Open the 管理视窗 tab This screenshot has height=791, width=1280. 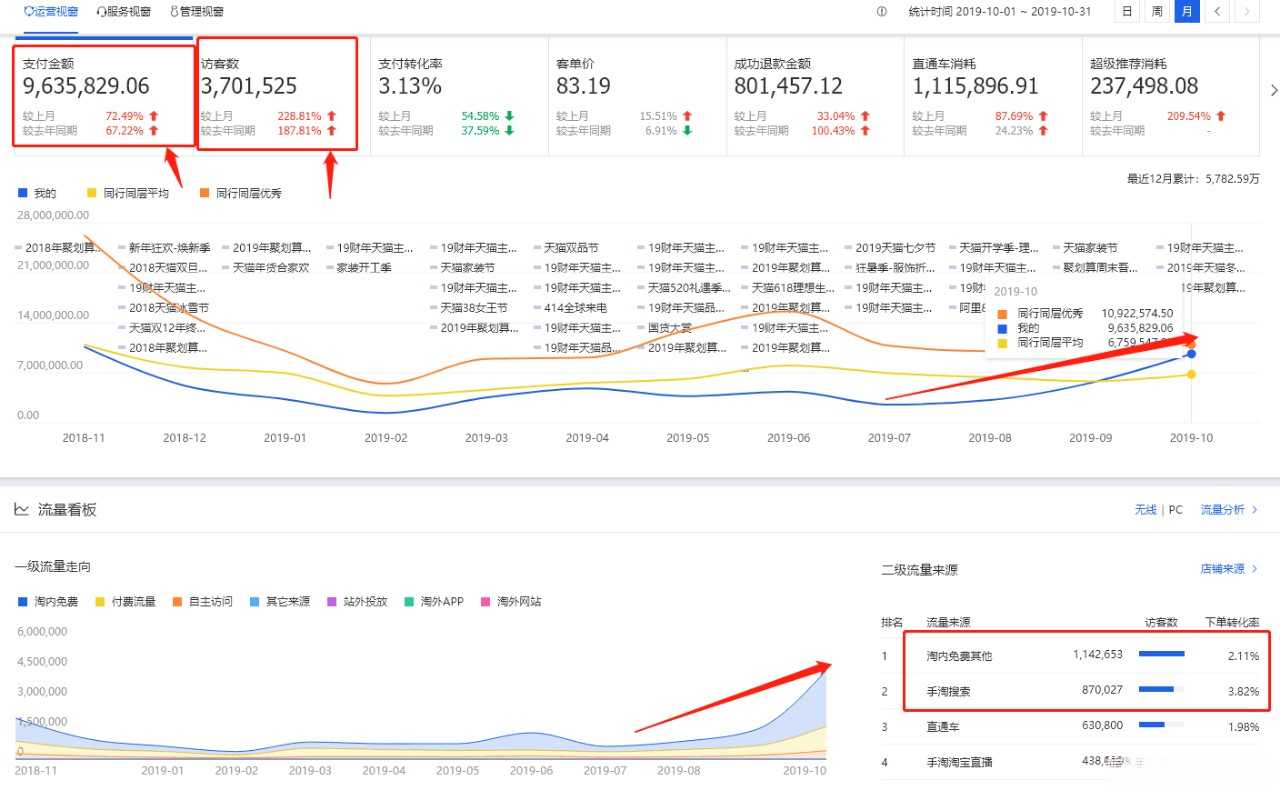196,12
